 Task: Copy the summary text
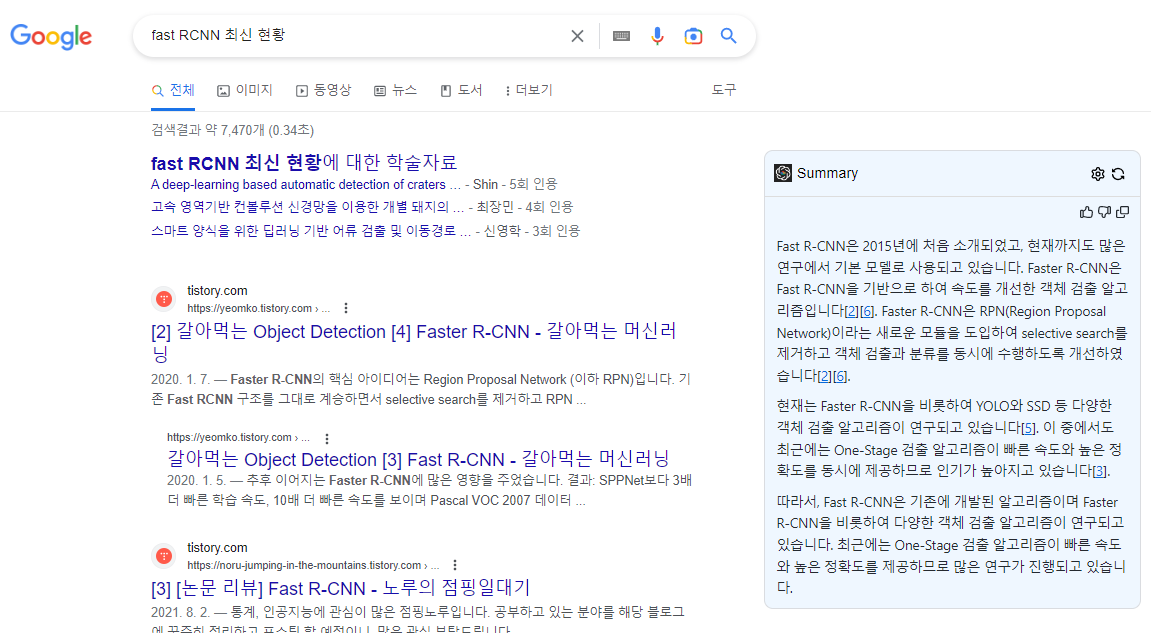coord(1122,212)
